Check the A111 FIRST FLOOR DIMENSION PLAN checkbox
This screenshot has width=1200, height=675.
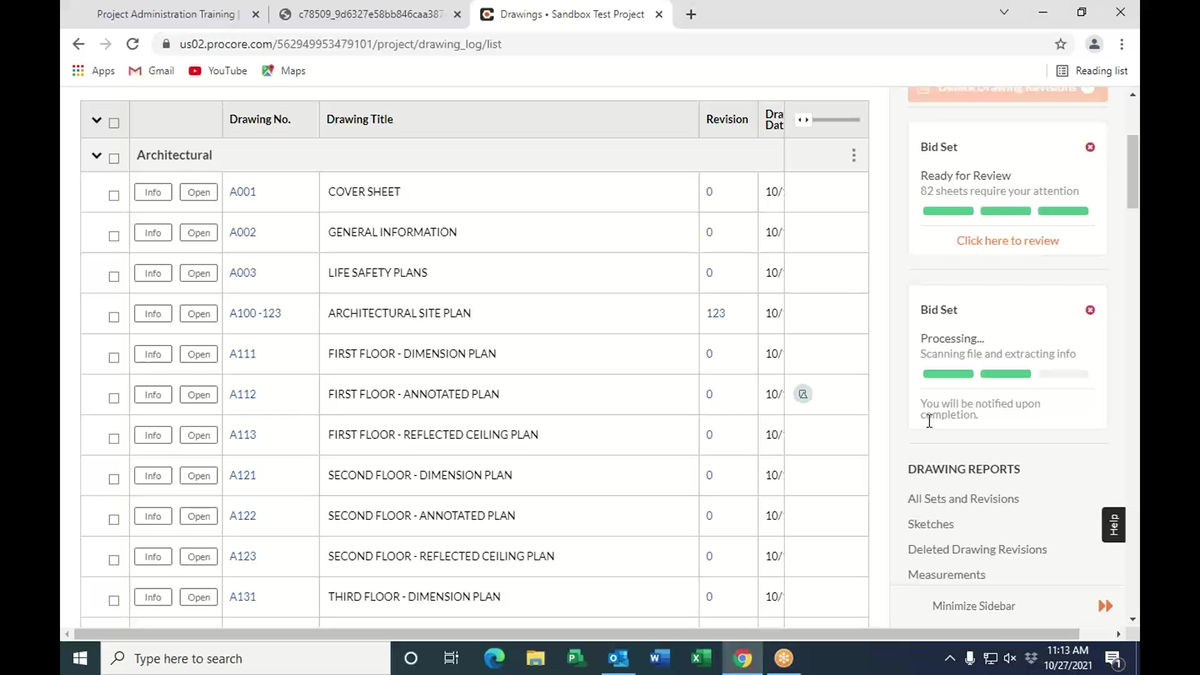pyautogui.click(x=113, y=357)
